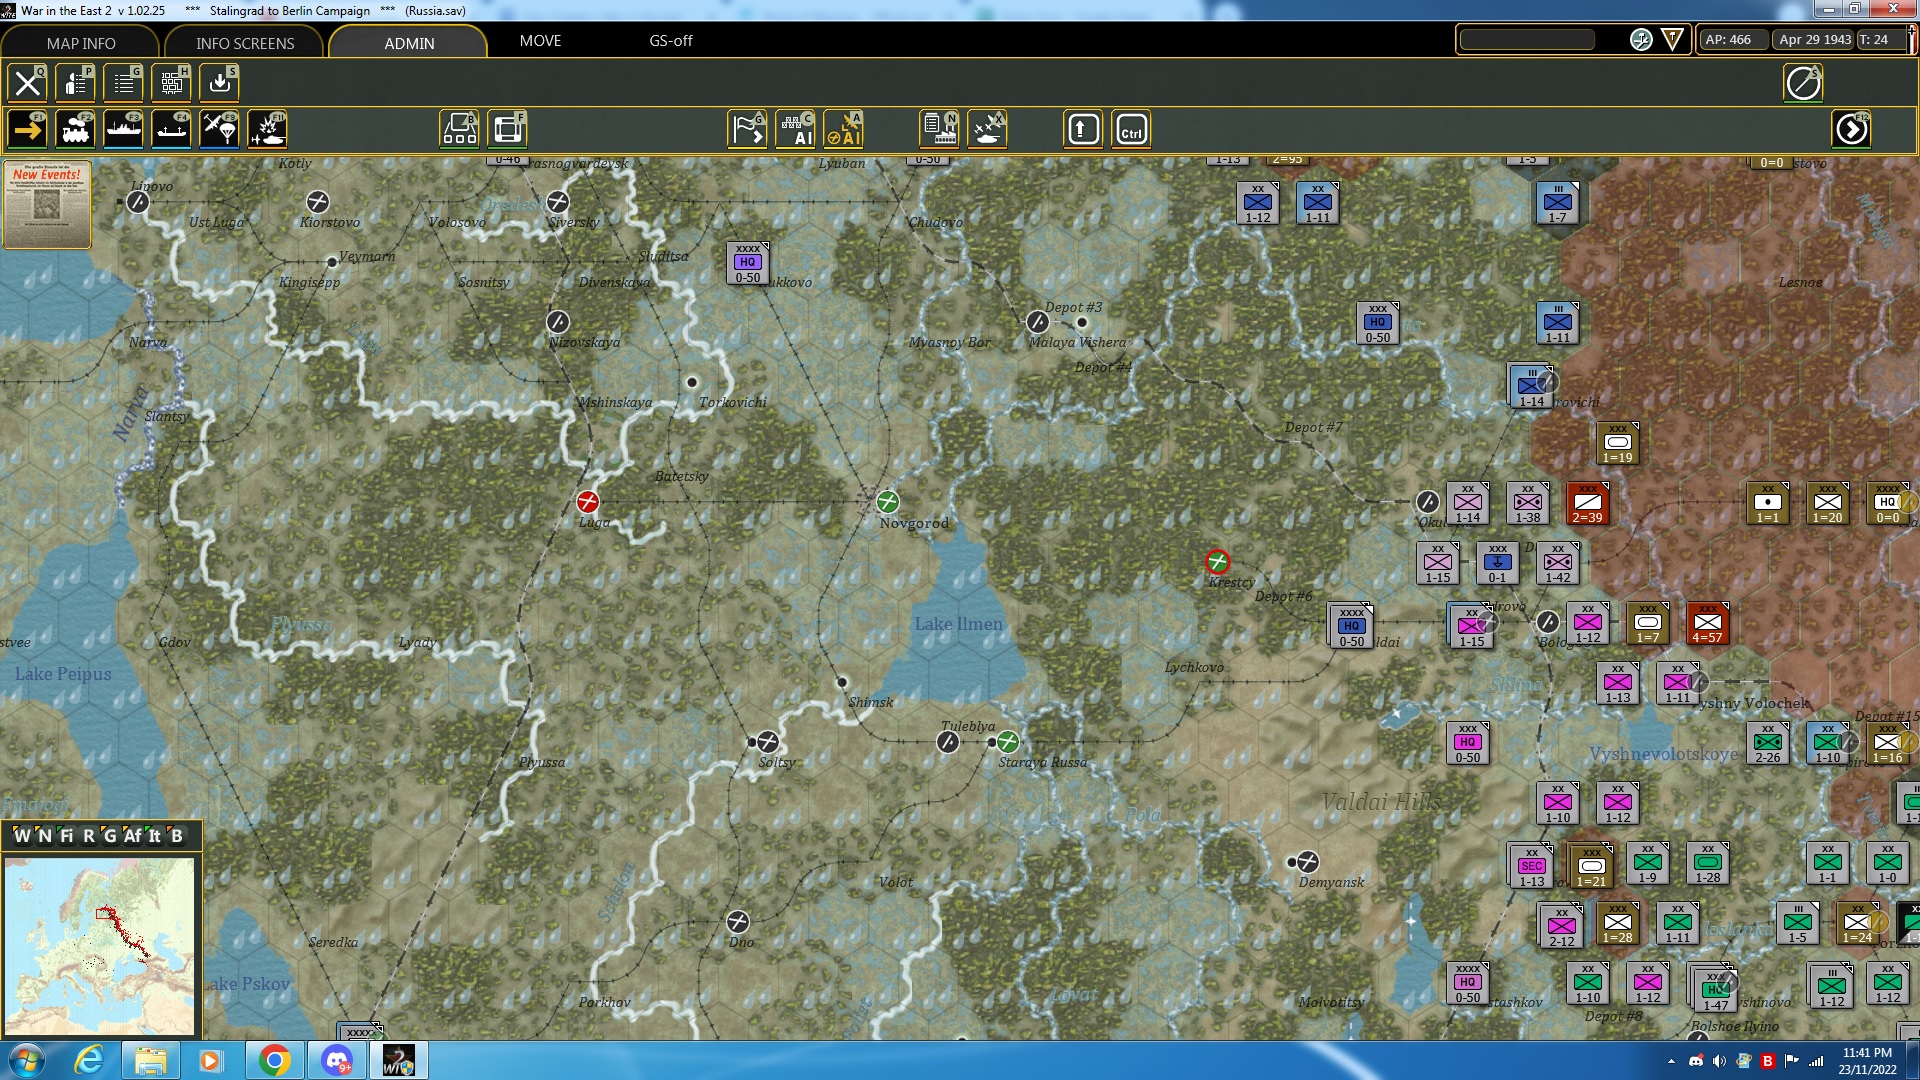
Task: Open the INFO SCREENS tab
Action: click(245, 43)
